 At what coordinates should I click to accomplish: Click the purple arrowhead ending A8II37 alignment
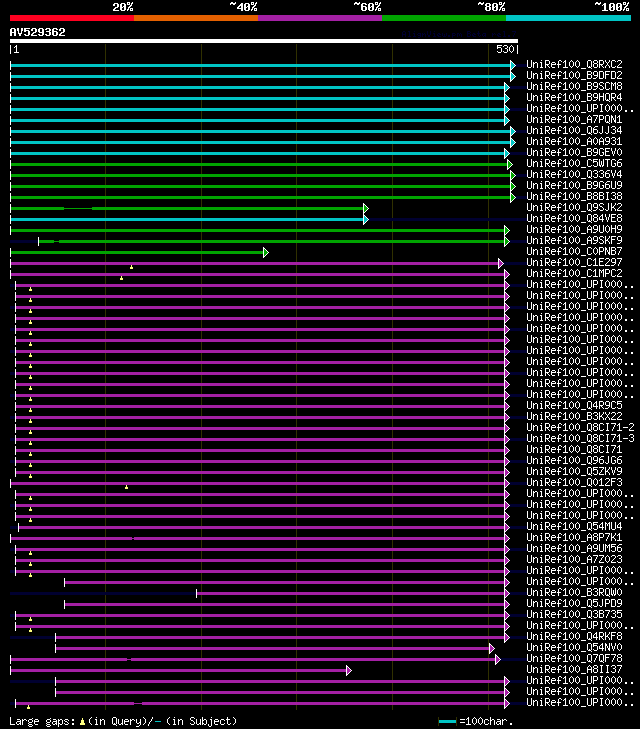pos(349,670)
